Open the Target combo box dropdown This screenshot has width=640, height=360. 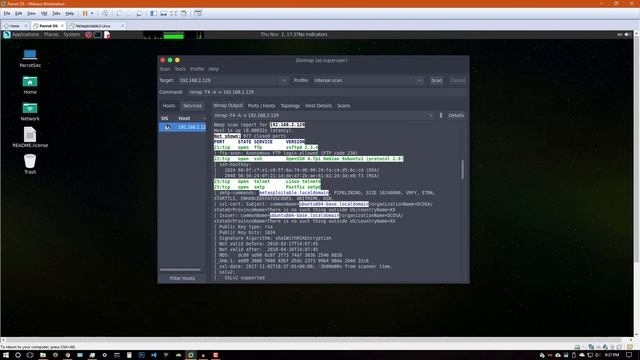[x=284, y=81]
